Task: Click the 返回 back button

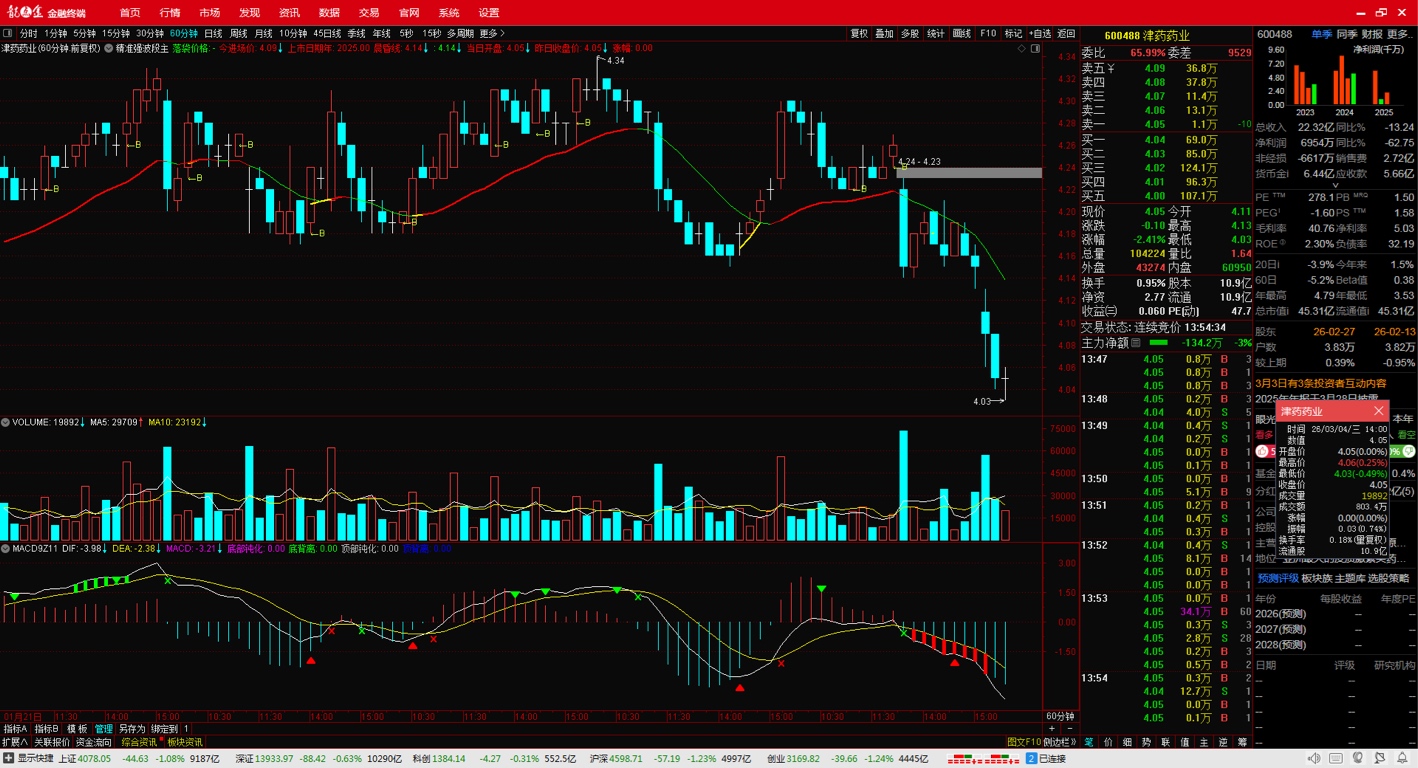Action: (x=1066, y=33)
